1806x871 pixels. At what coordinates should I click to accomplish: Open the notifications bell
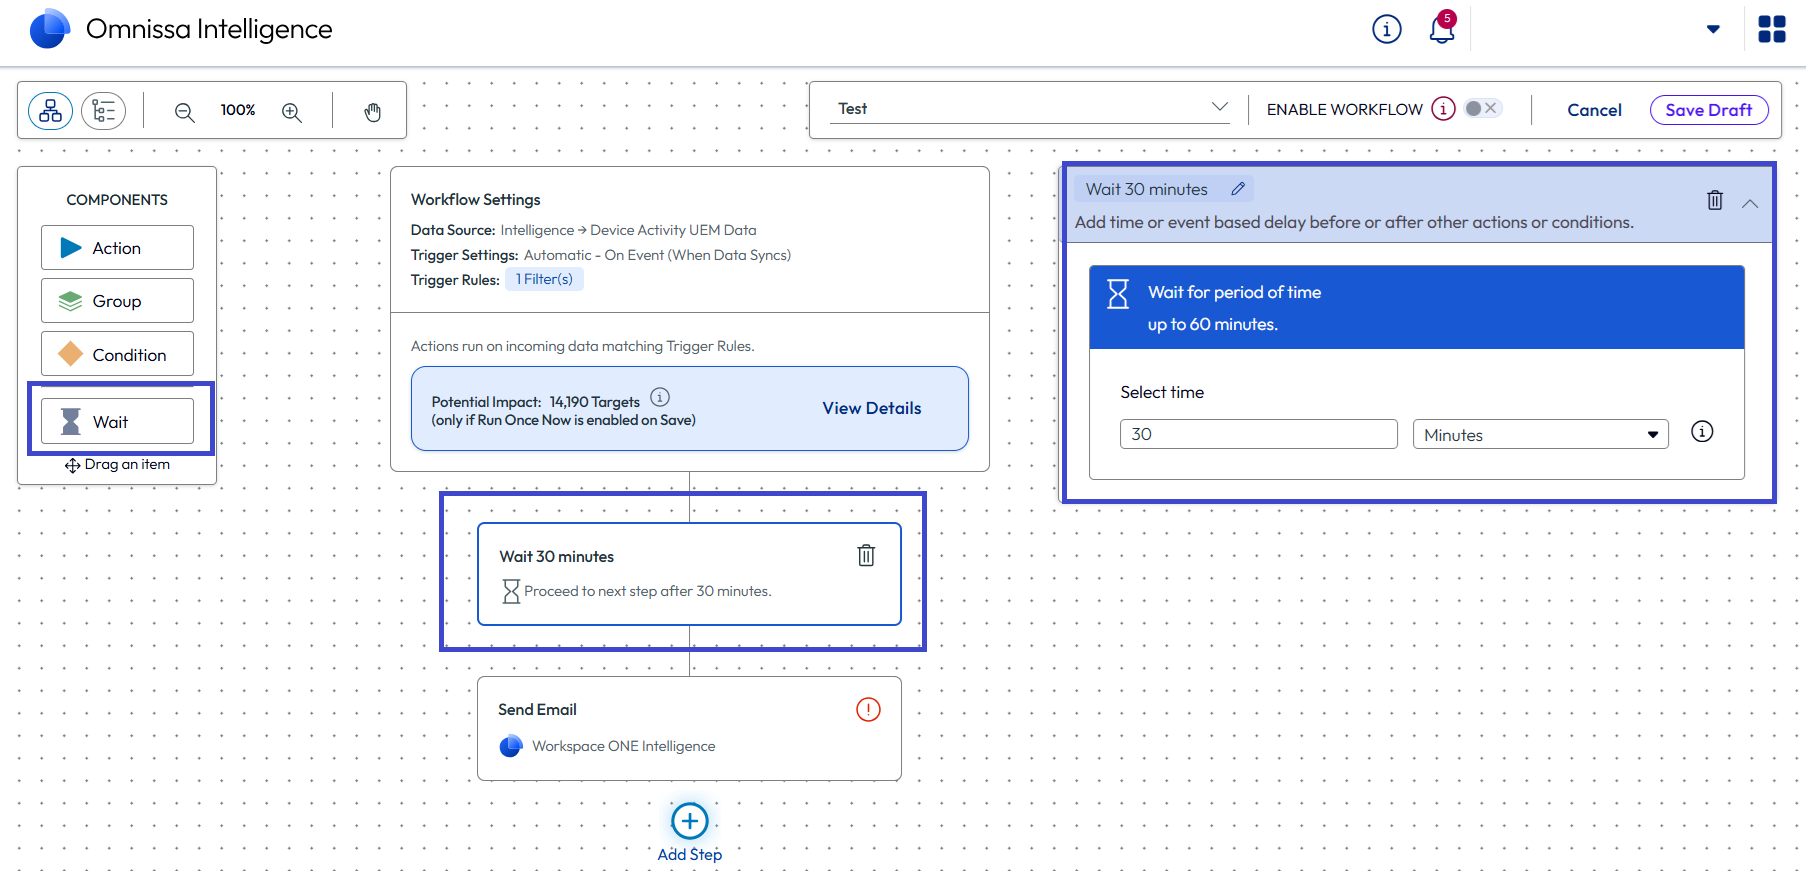pyautogui.click(x=1442, y=29)
